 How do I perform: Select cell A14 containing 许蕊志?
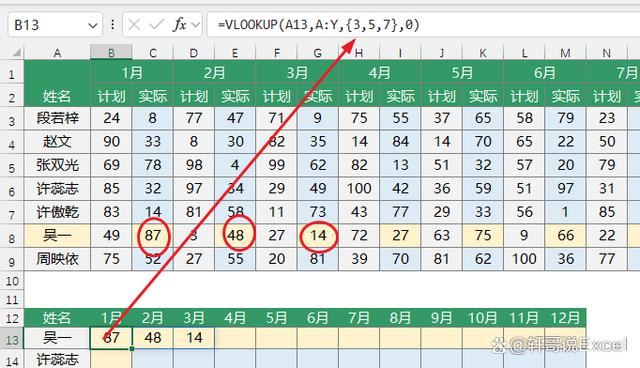point(57,359)
